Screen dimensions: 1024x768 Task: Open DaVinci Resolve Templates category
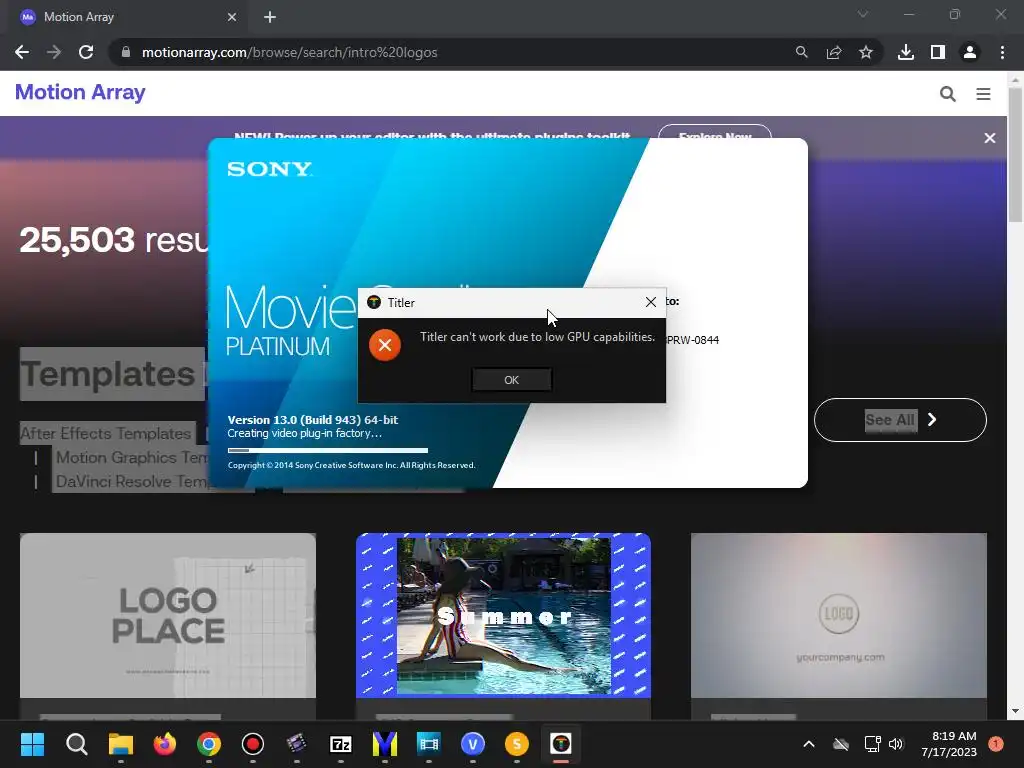[x=131, y=481]
